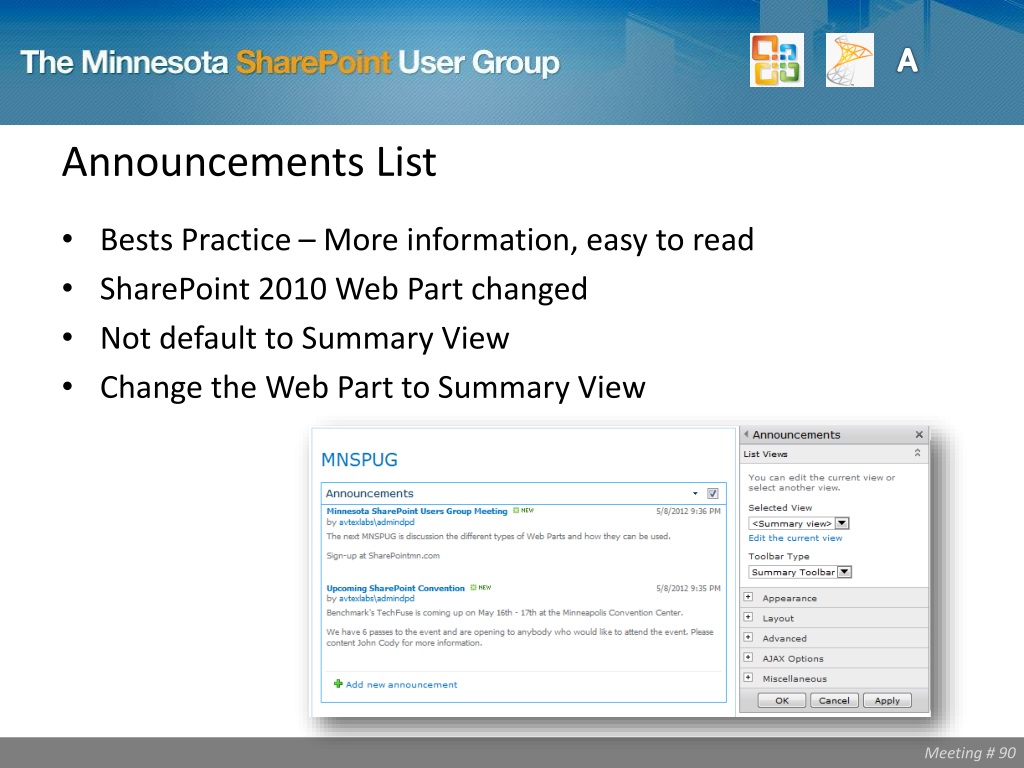The width and height of the screenshot is (1024, 768).
Task: Click 'SharePoint 2010 Web Part changed' bullet
Action: (x=344, y=289)
